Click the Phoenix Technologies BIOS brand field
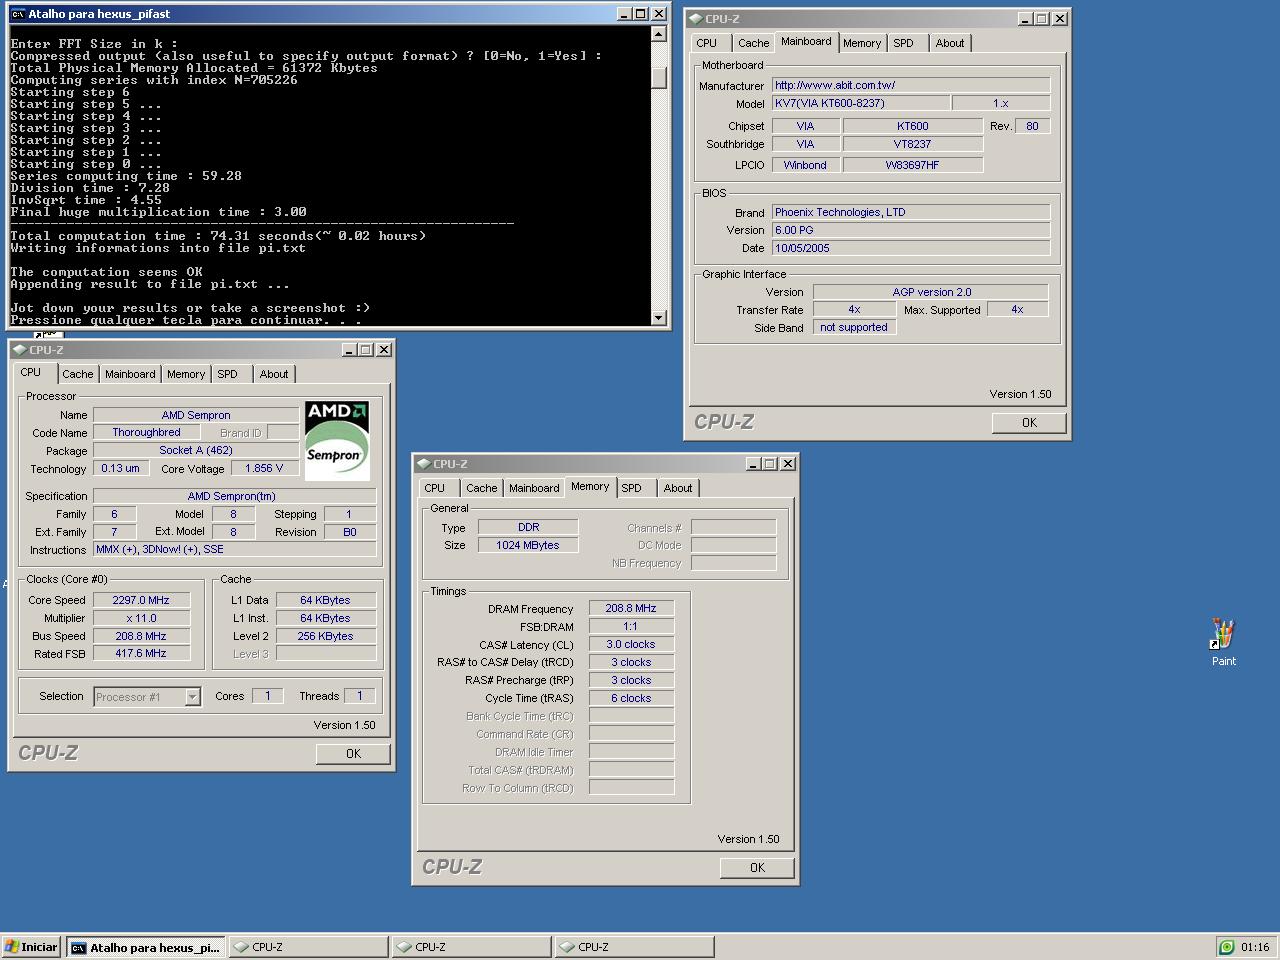The height and width of the screenshot is (960, 1280). [x=911, y=213]
